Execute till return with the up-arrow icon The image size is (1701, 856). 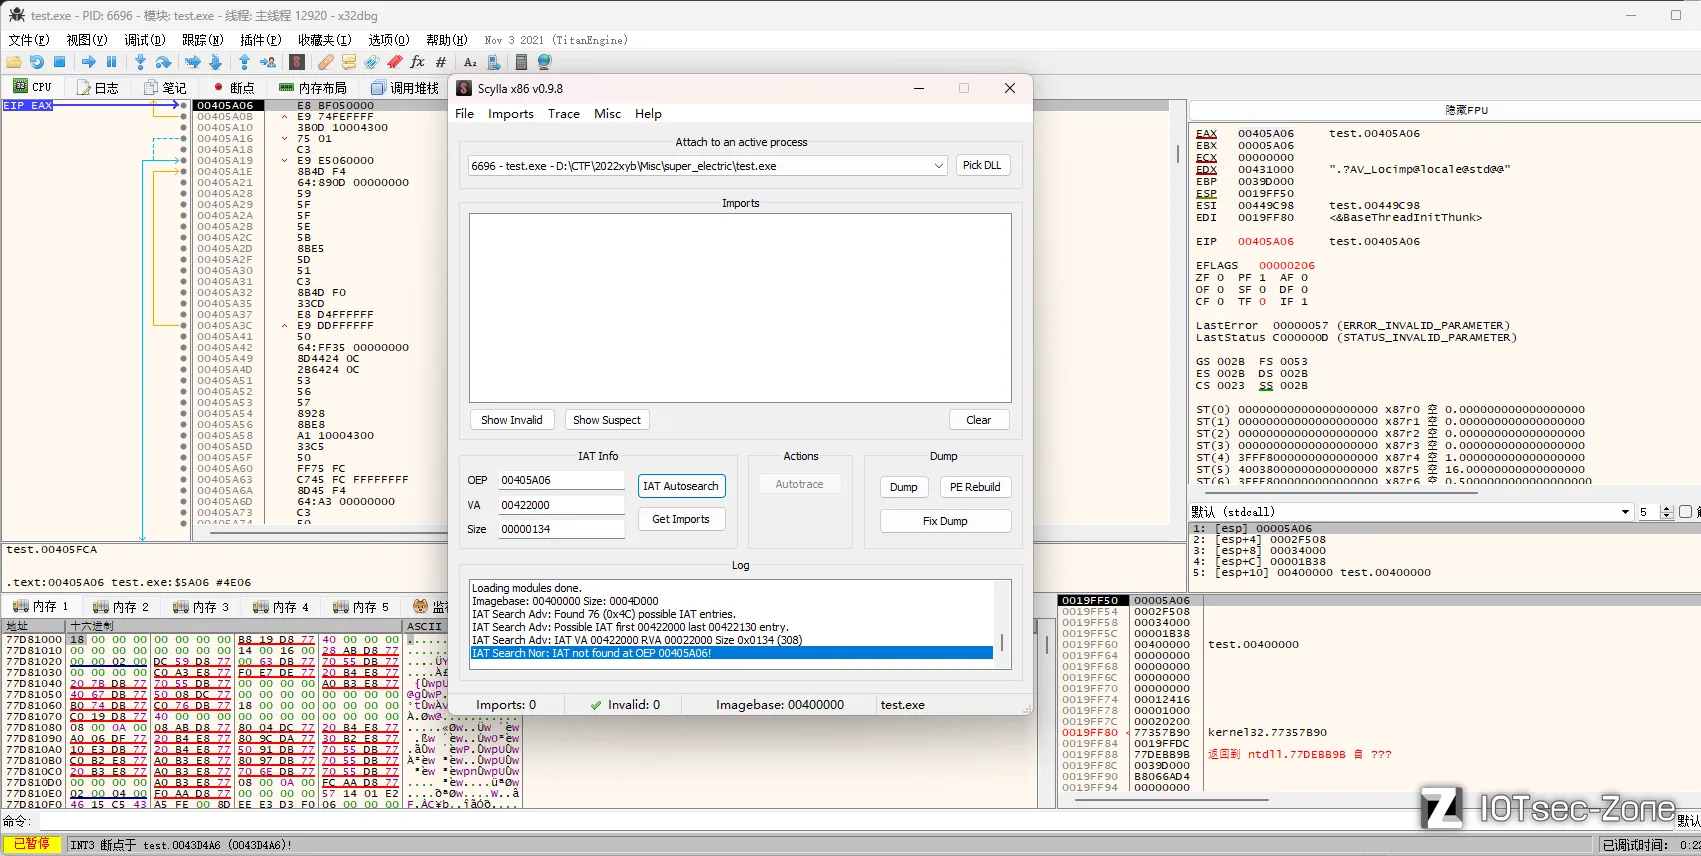pyautogui.click(x=244, y=62)
